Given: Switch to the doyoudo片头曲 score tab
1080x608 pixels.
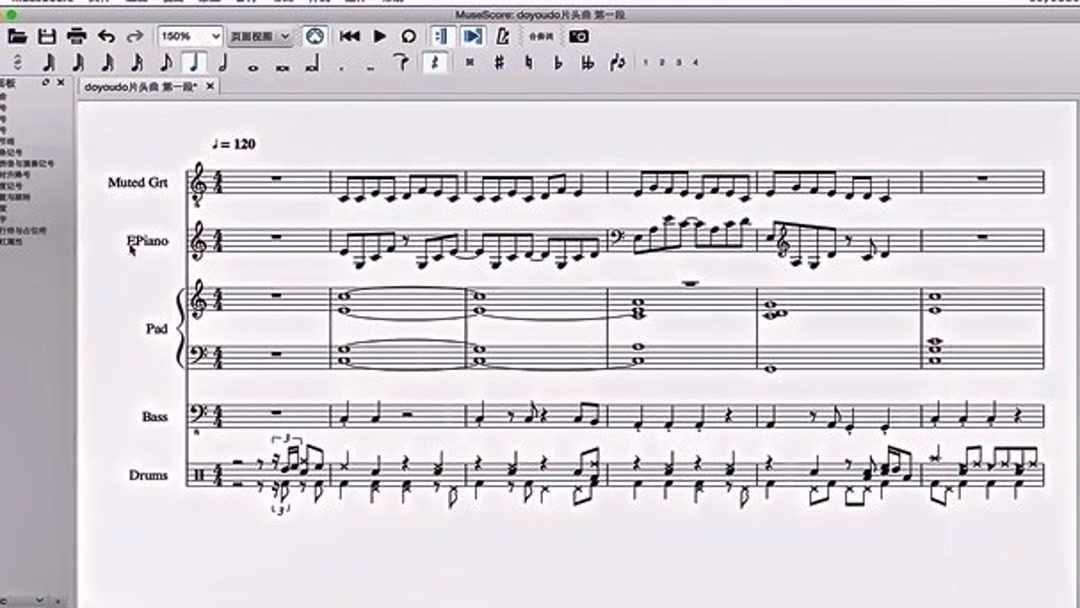Looking at the screenshot, I should [x=140, y=86].
